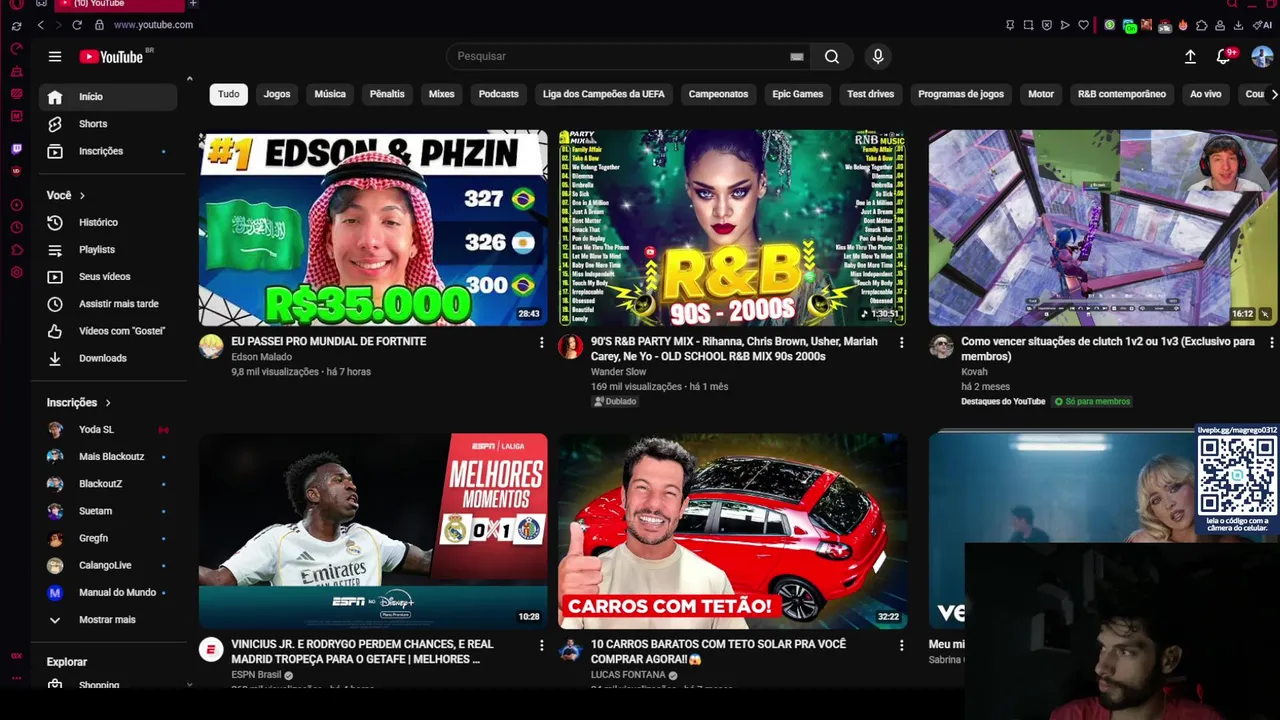Open the Twitch icon in Opera sidebar
Viewport: 1280px width, 720px height.
pos(16,149)
